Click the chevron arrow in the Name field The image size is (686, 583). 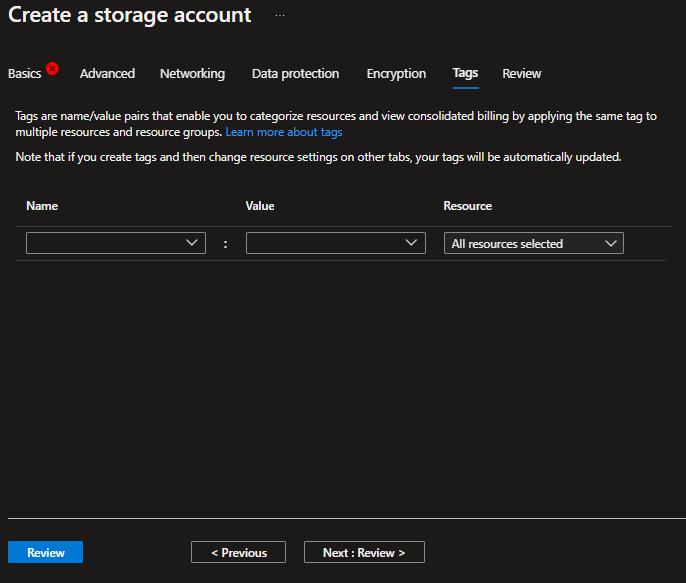click(193, 243)
